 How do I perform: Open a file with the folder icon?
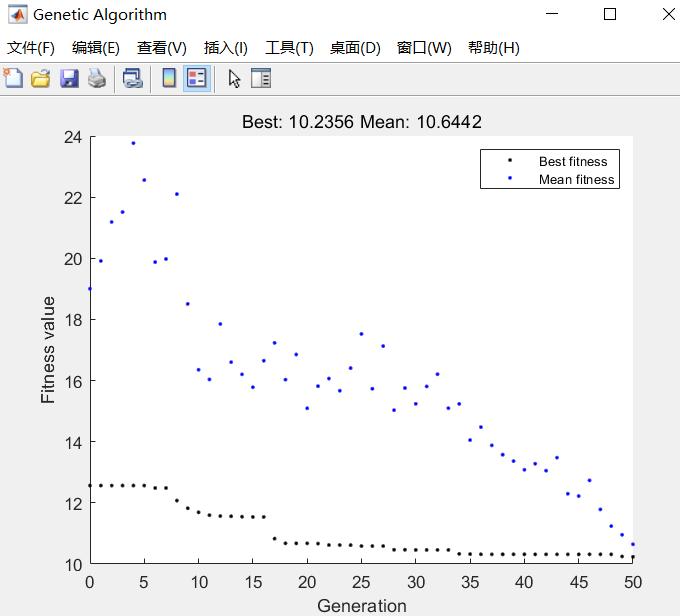41,79
